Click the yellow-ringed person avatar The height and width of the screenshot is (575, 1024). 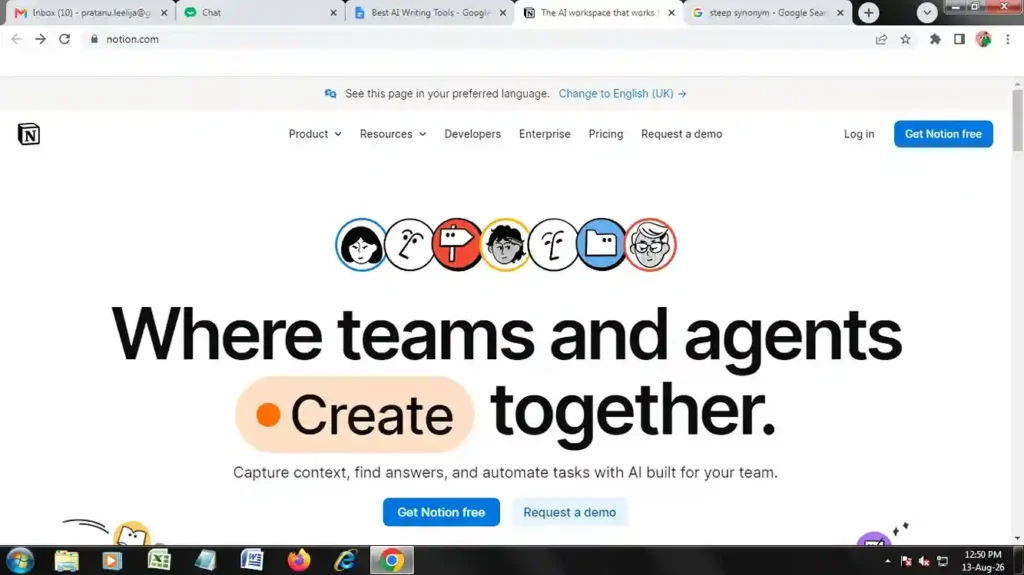pos(505,245)
